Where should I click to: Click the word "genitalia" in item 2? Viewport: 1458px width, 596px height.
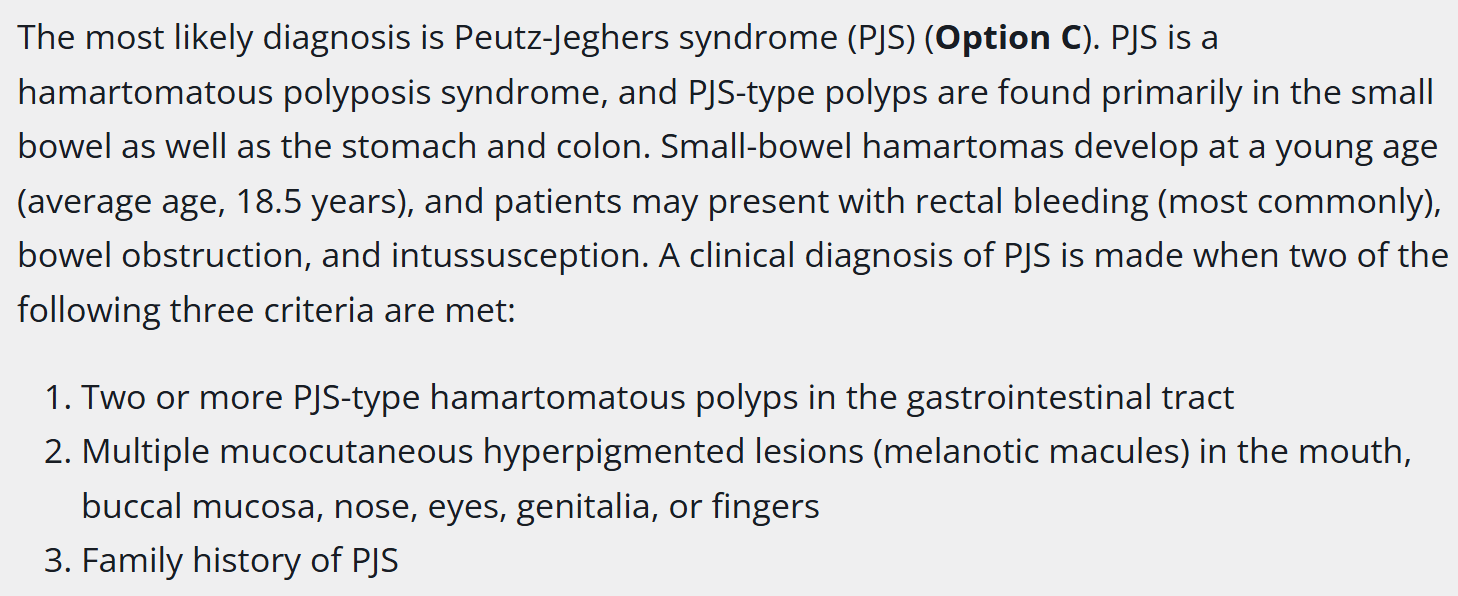(x=584, y=507)
